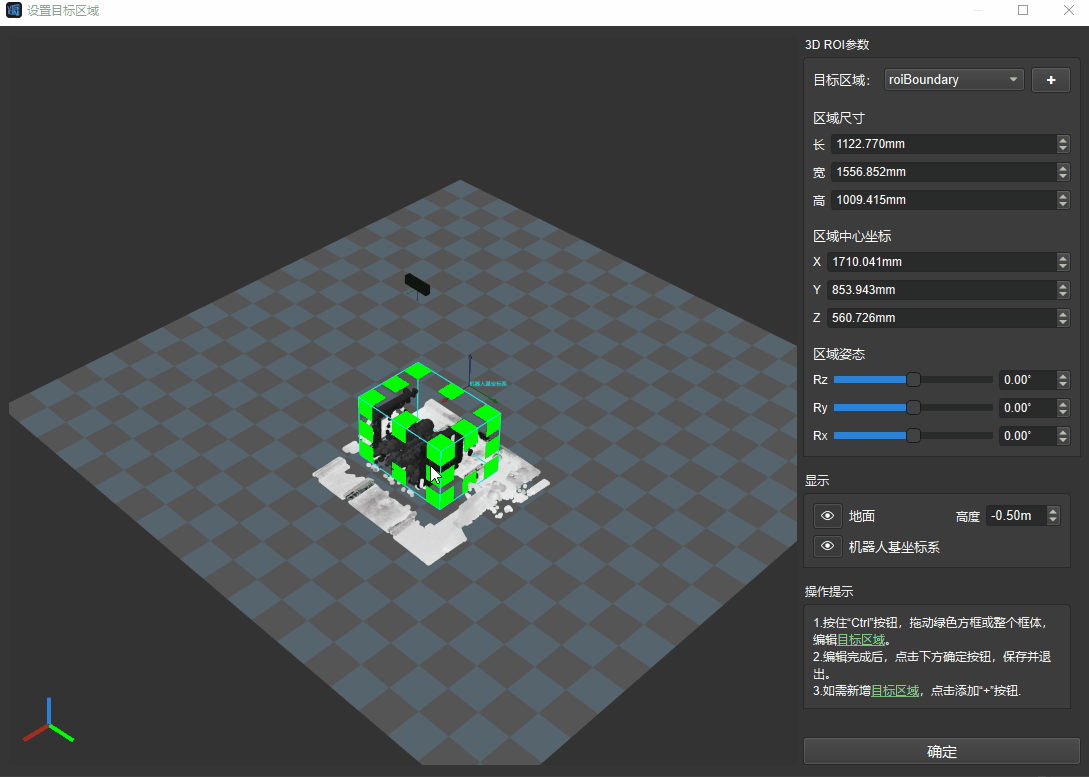Image resolution: width=1089 pixels, height=777 pixels.
Task: Click the length 1122.770mm input field
Action: [942, 144]
